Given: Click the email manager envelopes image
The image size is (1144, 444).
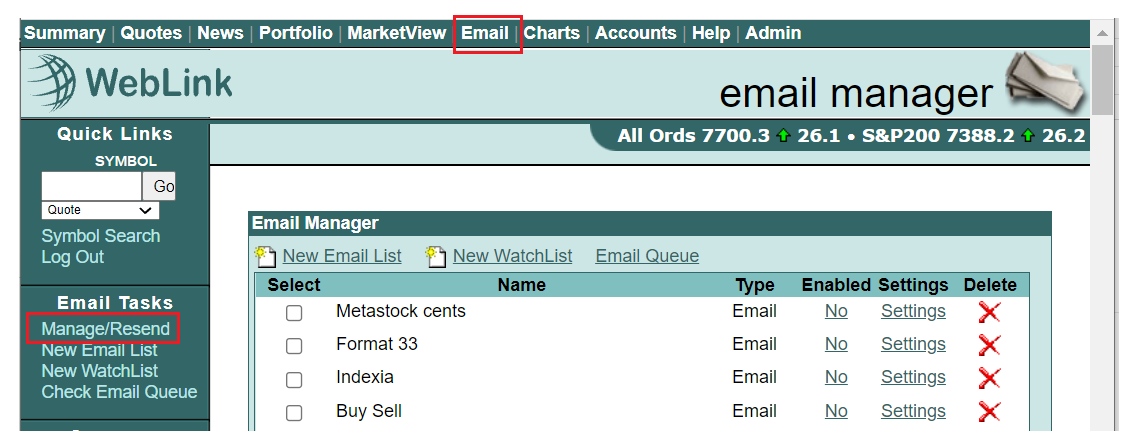Looking at the screenshot, I should click(1046, 84).
